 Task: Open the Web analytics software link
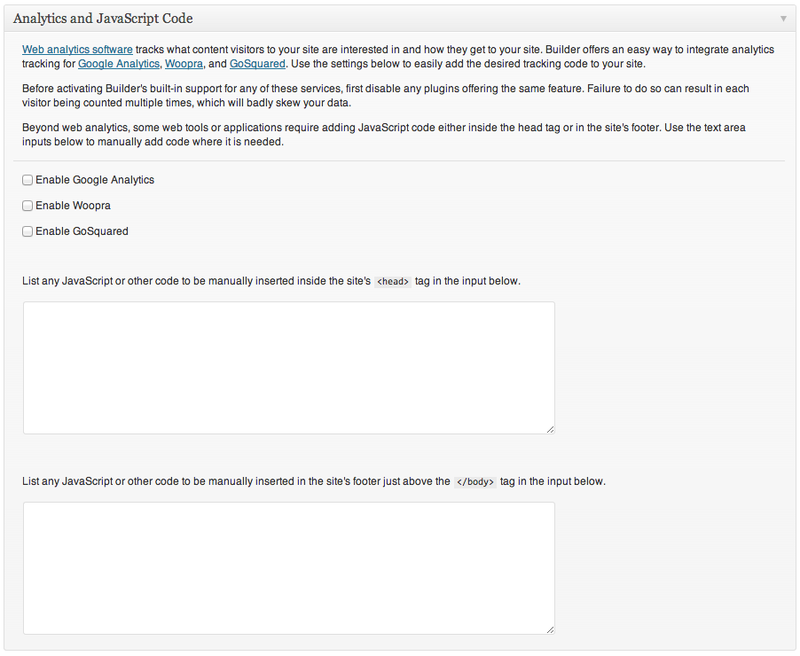click(77, 49)
